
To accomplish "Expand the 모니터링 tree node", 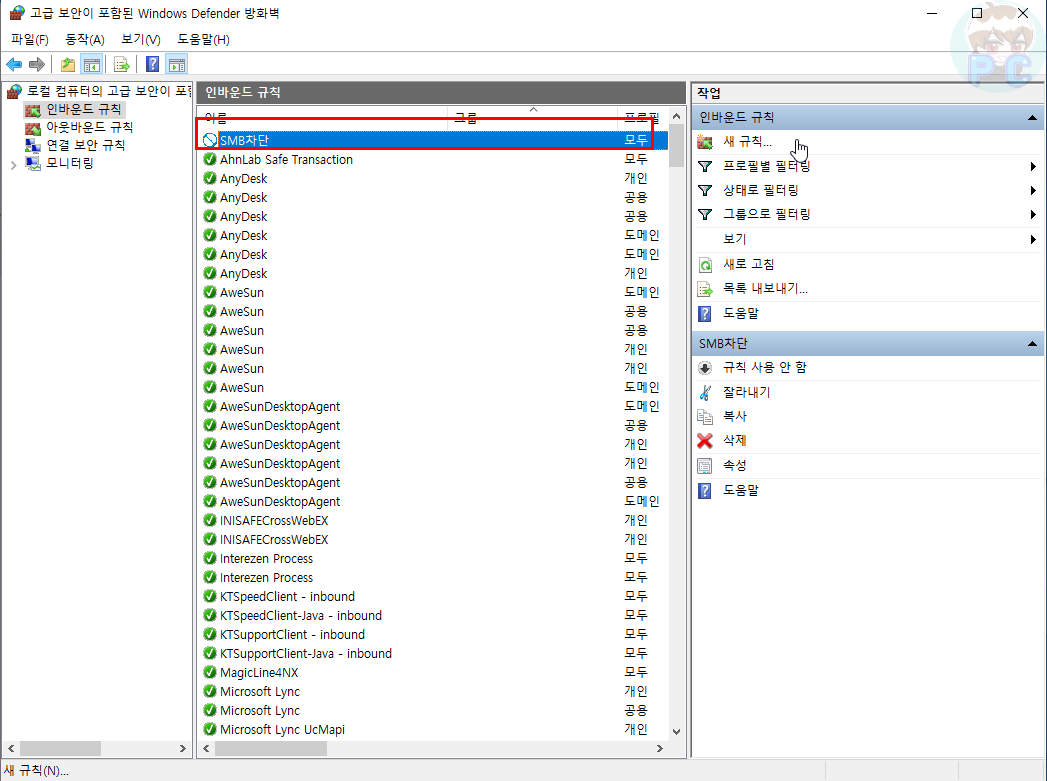I will 13,164.
